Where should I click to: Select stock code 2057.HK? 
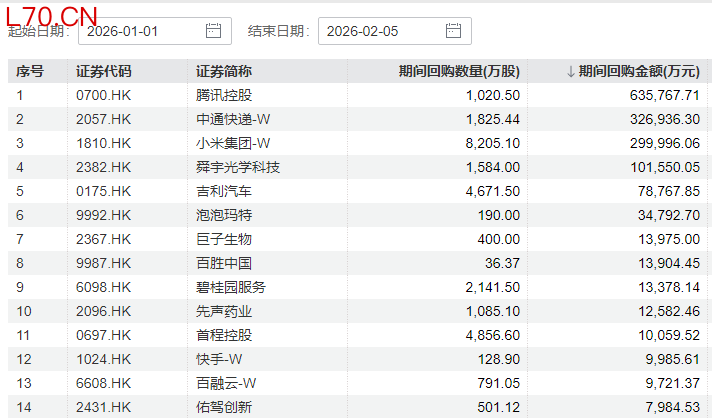[x=104, y=119]
